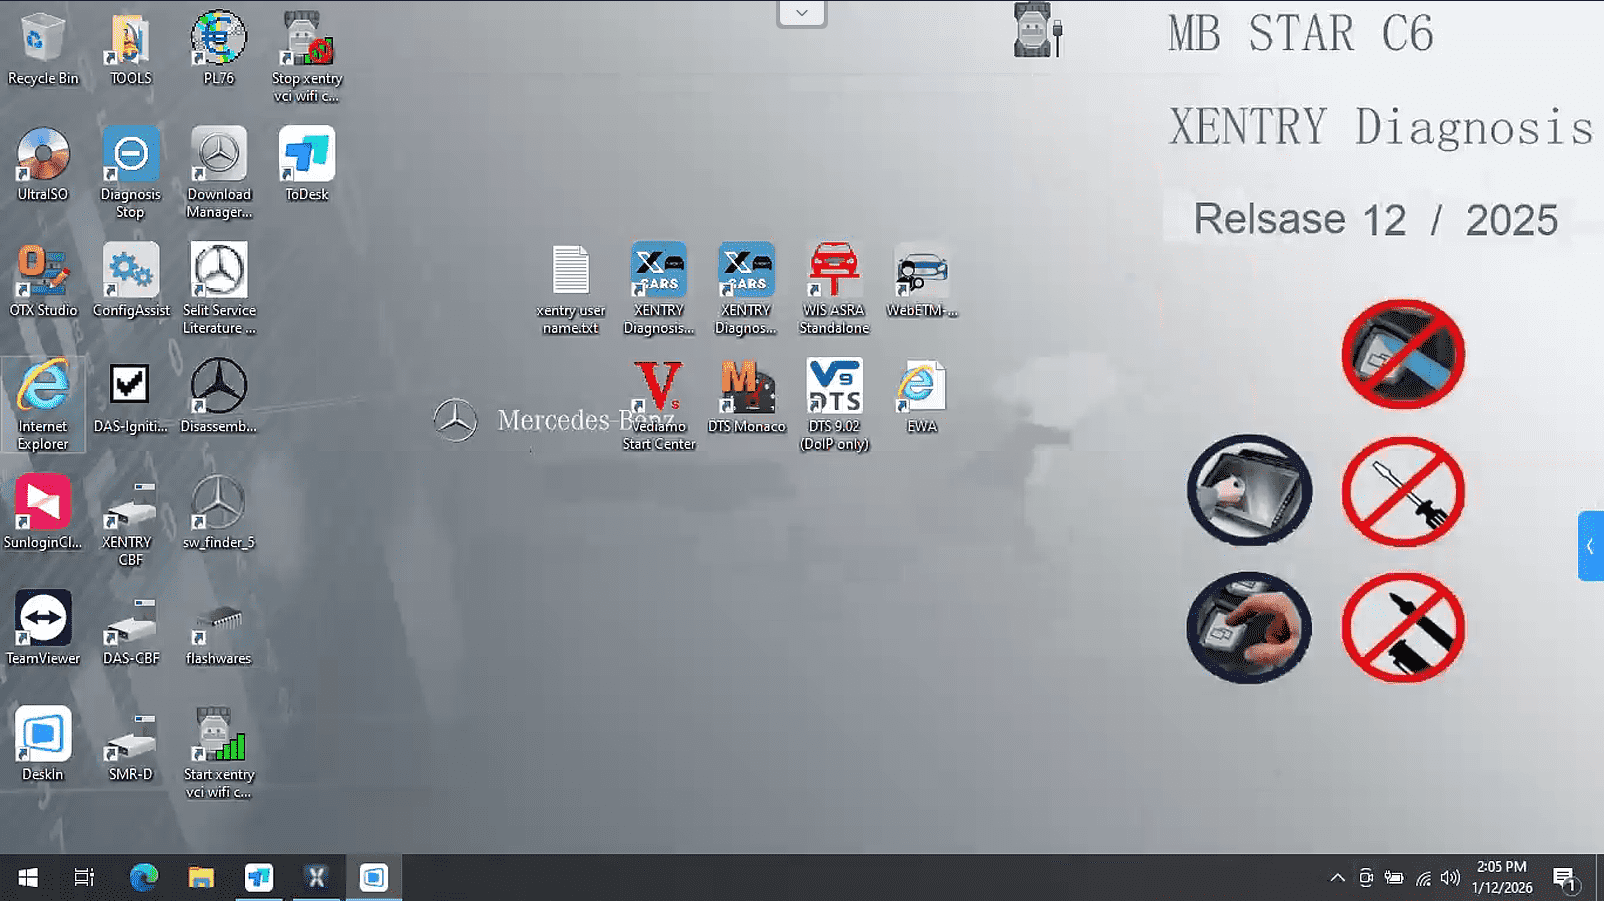Open the Windows Start menu
1604x901 pixels.
click(28, 878)
